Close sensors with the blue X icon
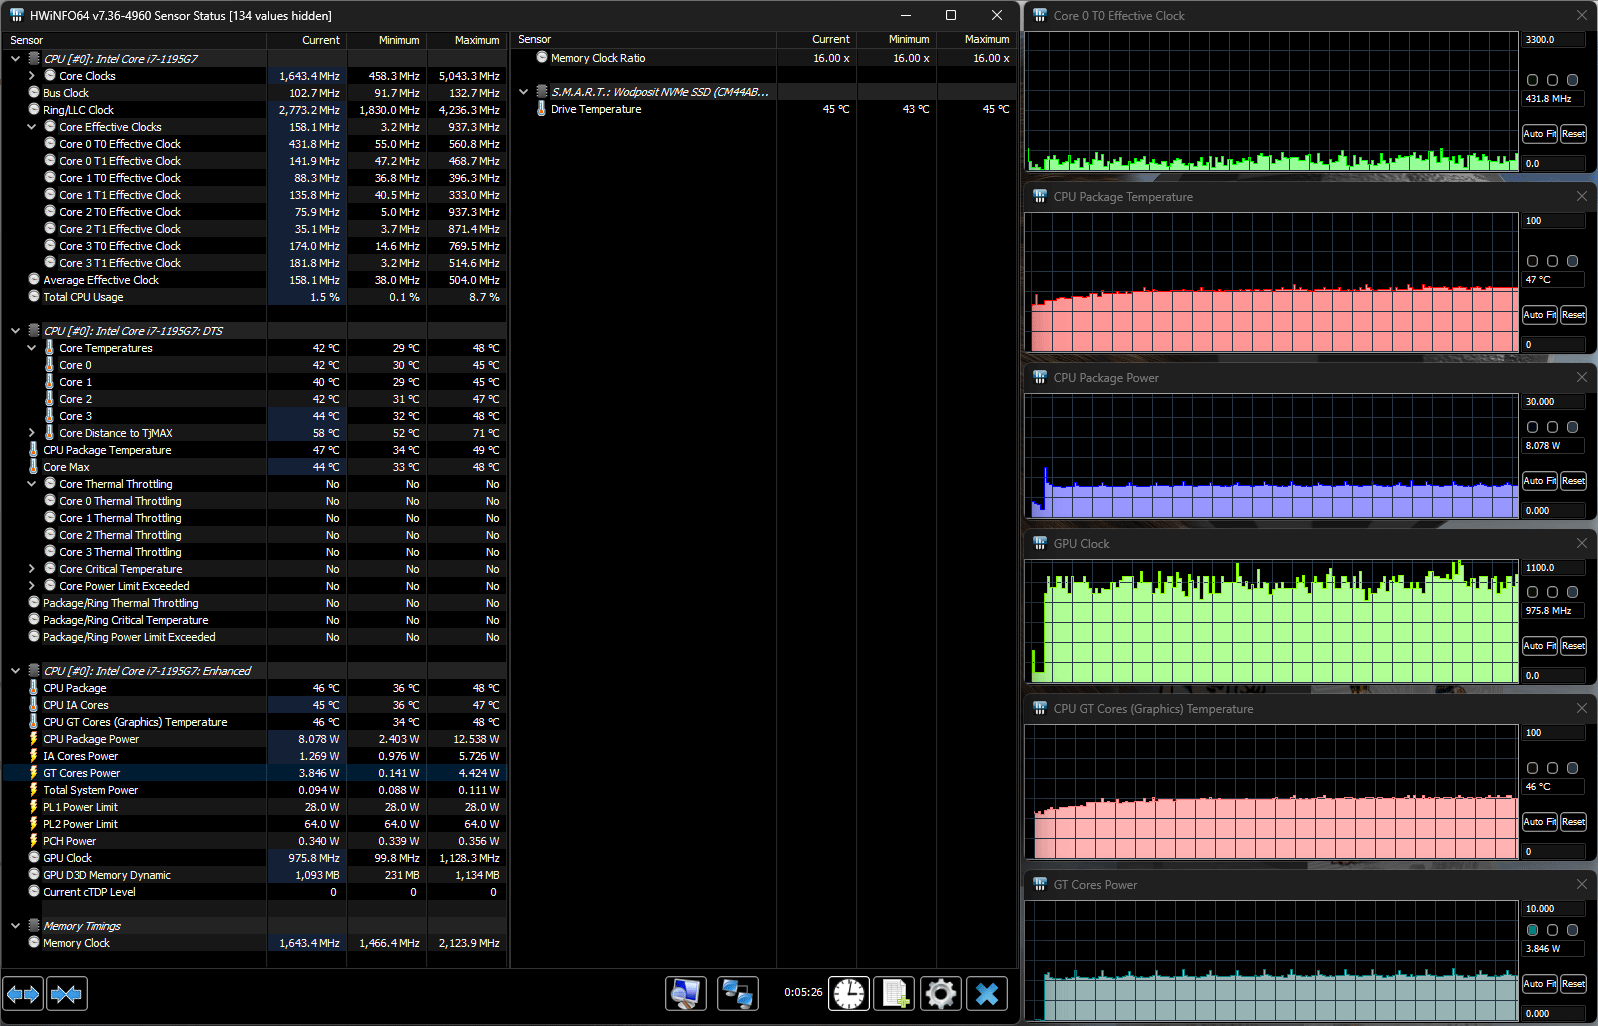The height and width of the screenshot is (1026, 1598). coord(987,994)
